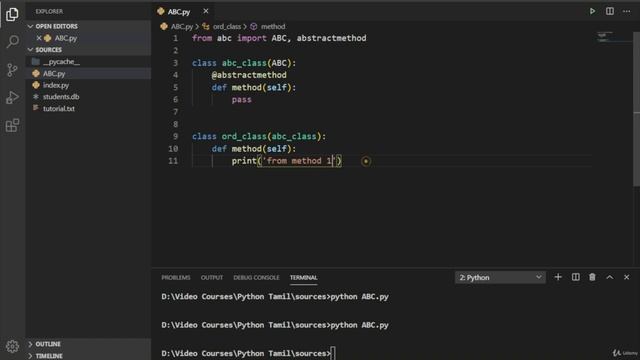Open the Manage gear settings icon
The width and height of the screenshot is (640, 360).
[12, 346]
